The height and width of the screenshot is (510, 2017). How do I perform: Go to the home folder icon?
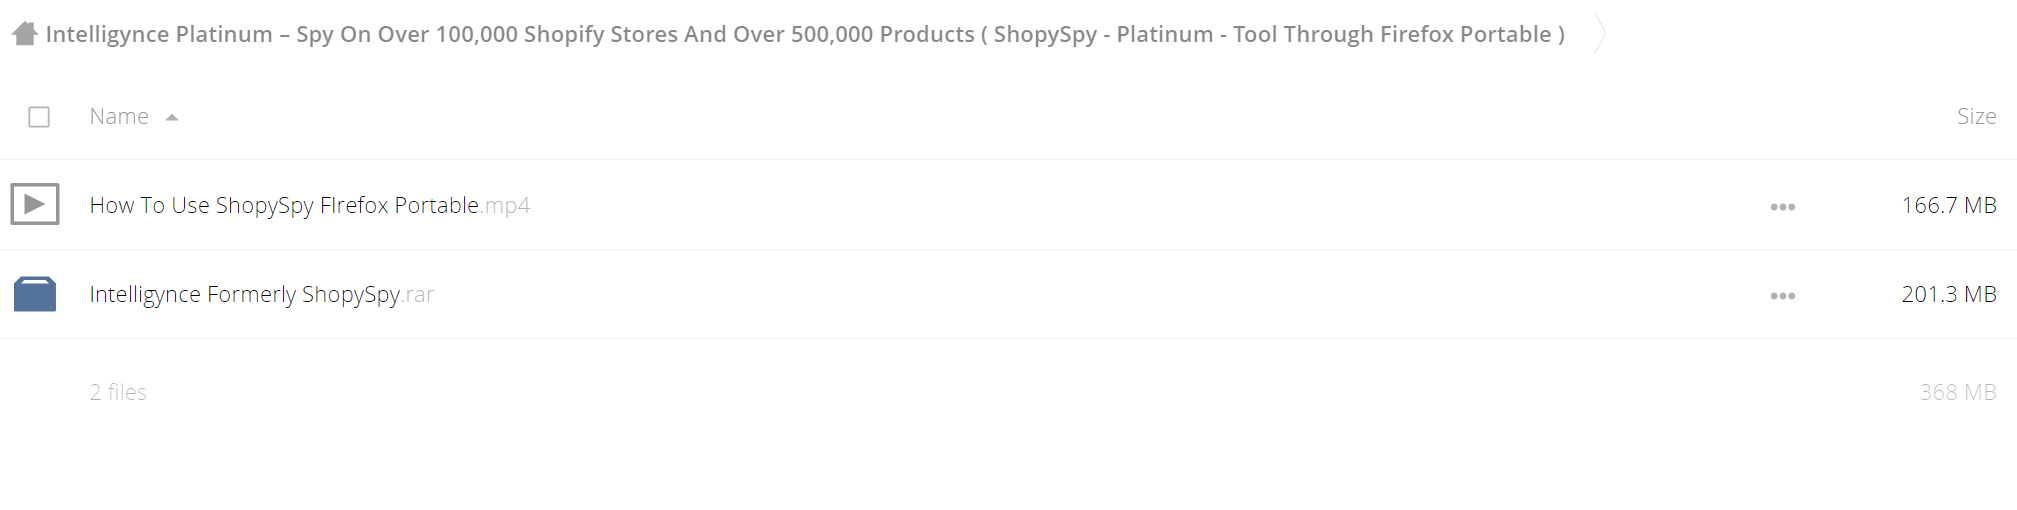25,34
